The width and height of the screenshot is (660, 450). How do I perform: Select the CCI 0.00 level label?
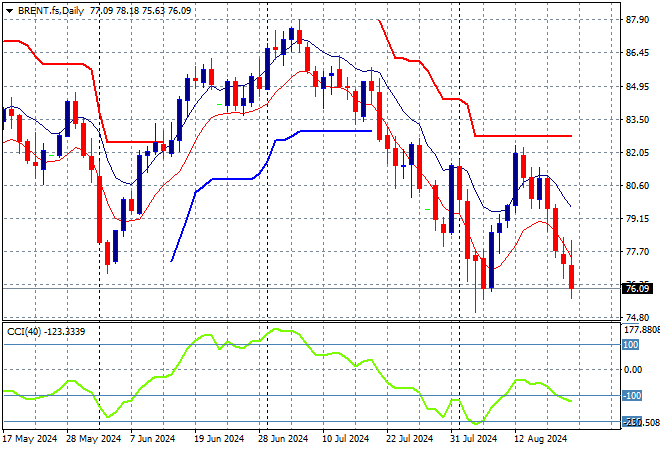pyautogui.click(x=633, y=370)
